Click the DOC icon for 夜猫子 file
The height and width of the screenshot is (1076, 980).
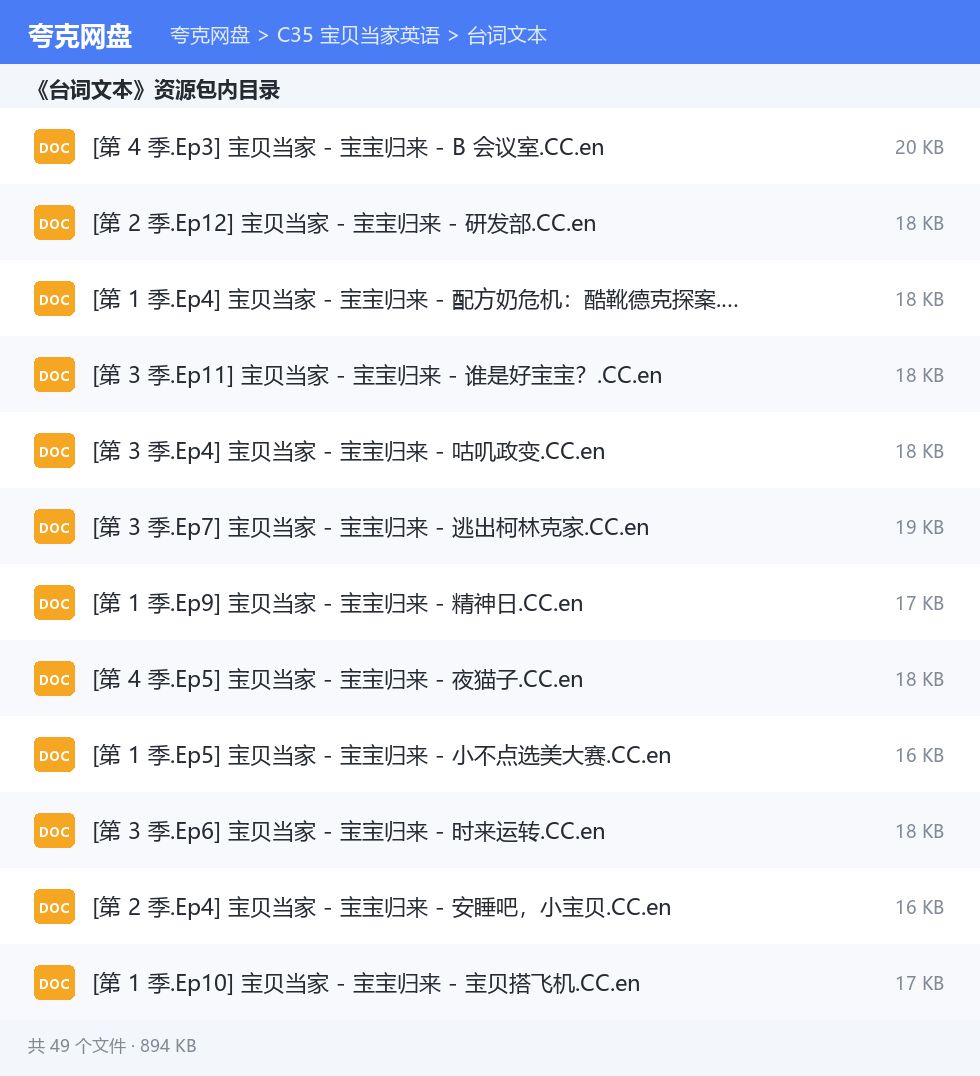click(54, 679)
